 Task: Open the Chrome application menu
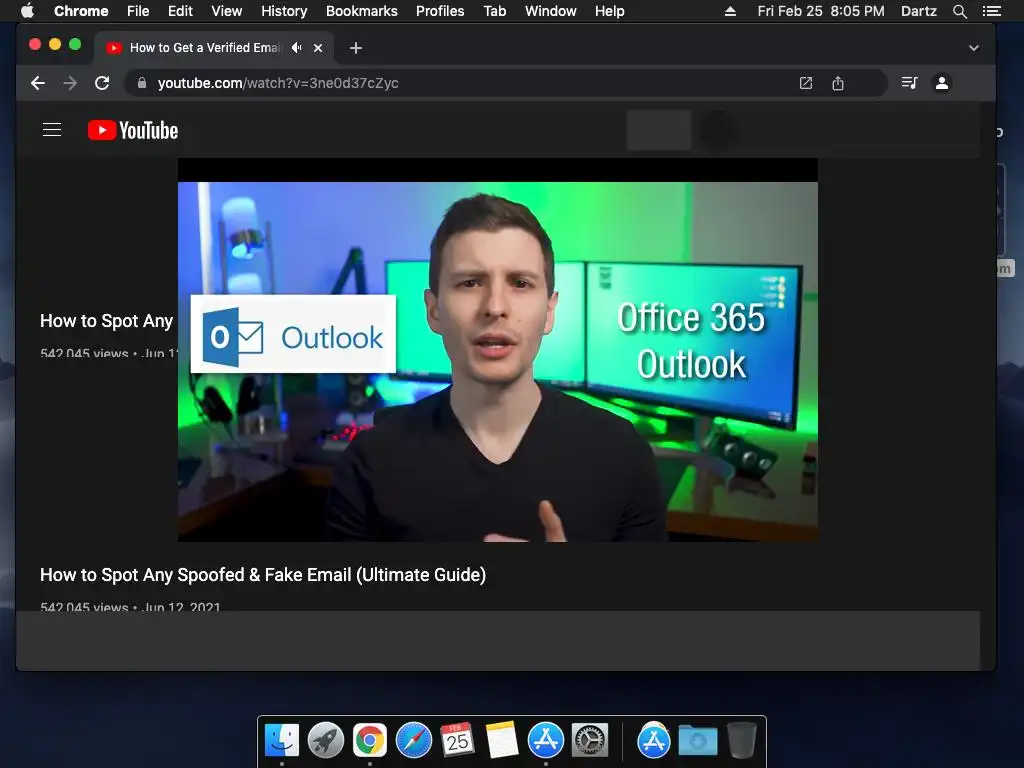tap(81, 11)
